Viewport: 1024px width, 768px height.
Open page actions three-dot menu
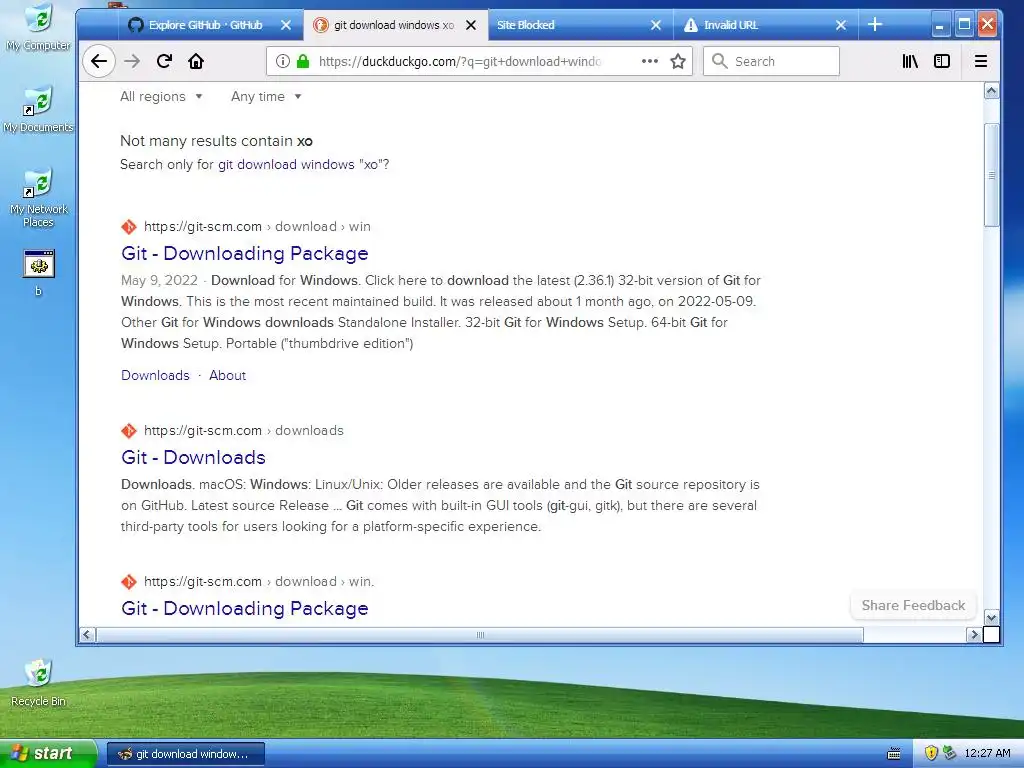click(x=650, y=61)
